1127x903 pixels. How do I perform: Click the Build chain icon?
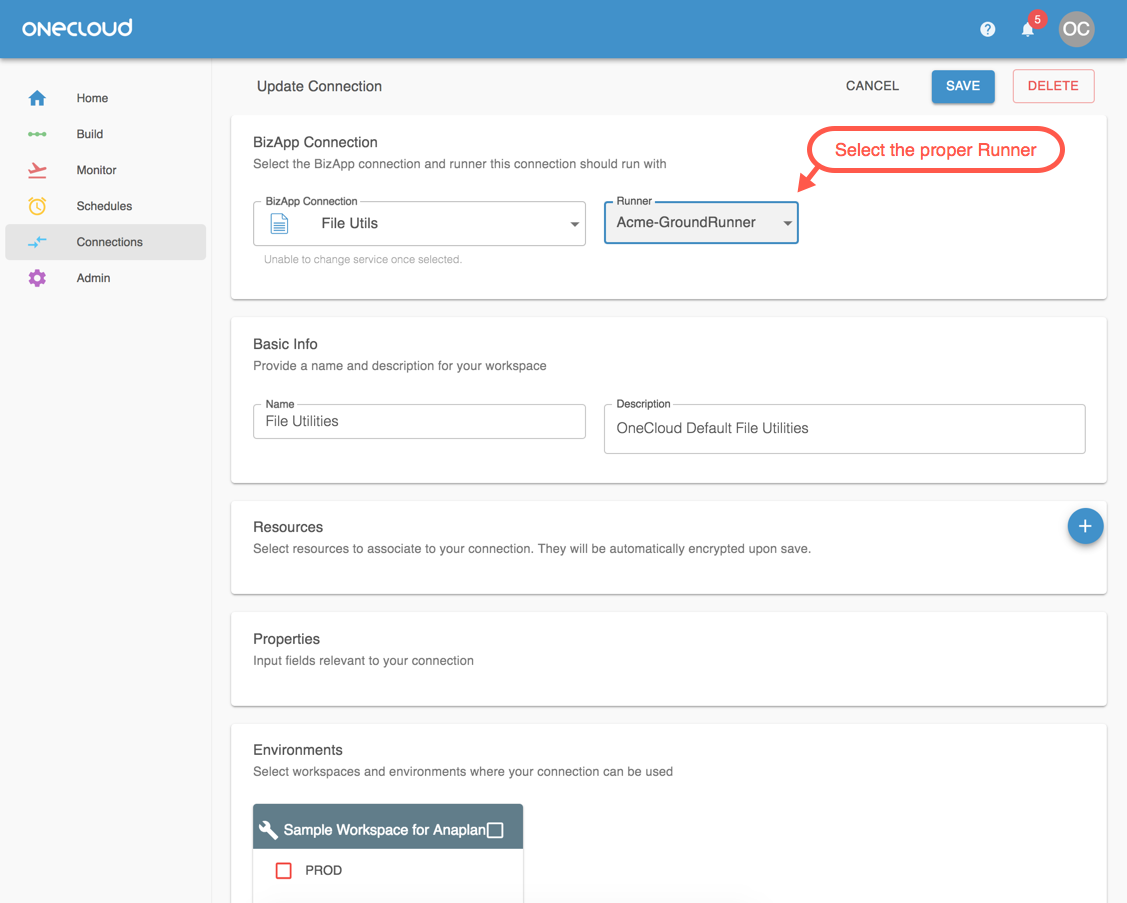[x=37, y=134]
